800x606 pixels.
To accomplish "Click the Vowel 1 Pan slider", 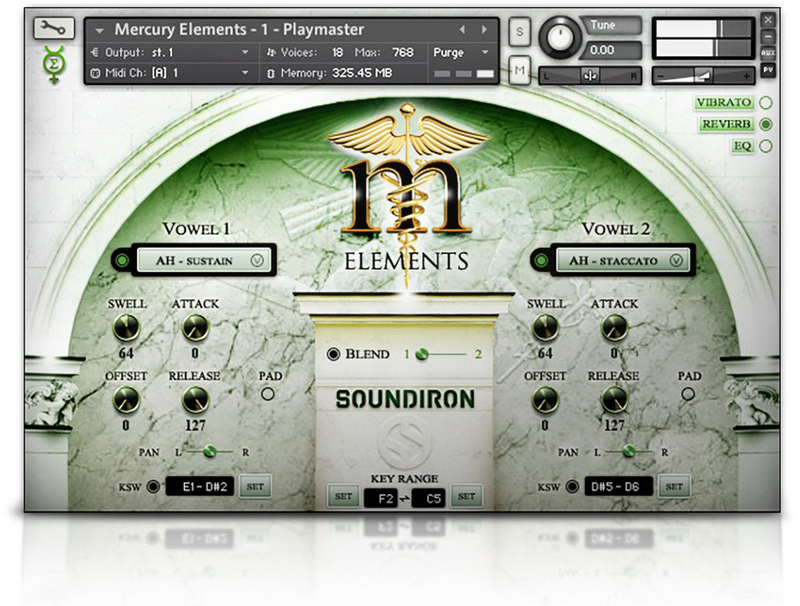I will [210, 451].
